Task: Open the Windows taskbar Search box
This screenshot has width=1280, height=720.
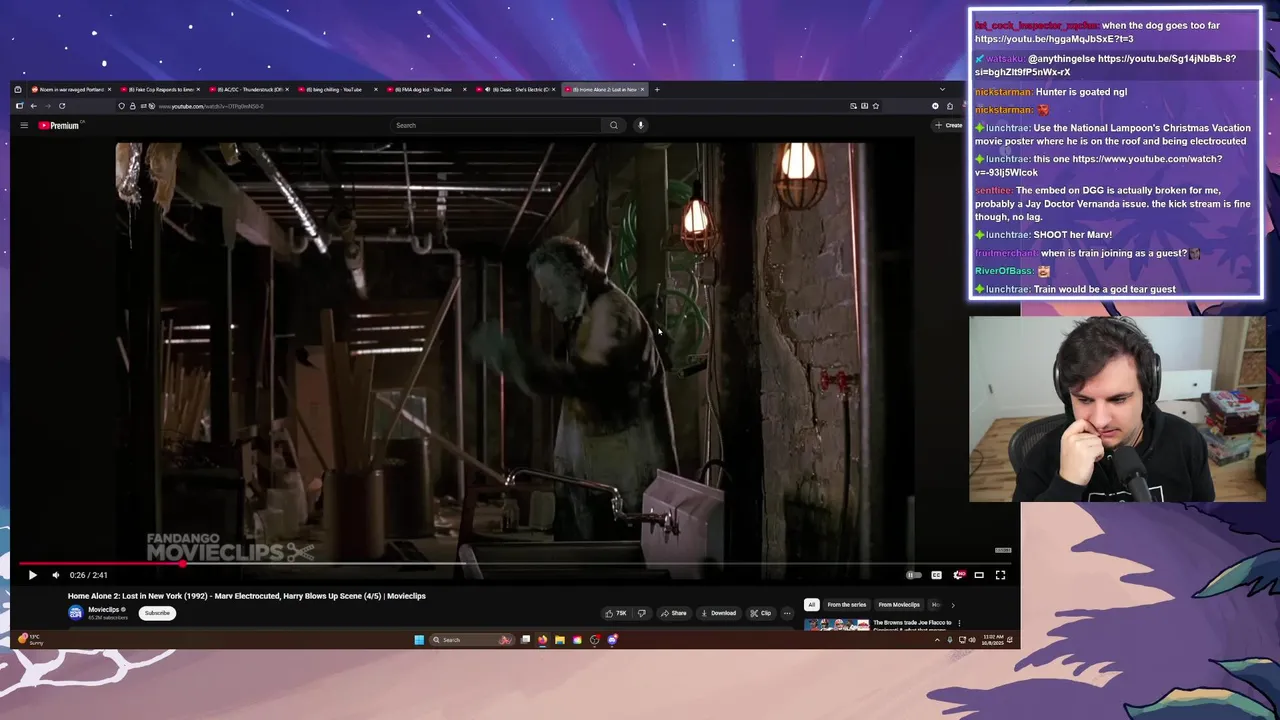Action: 471,640
